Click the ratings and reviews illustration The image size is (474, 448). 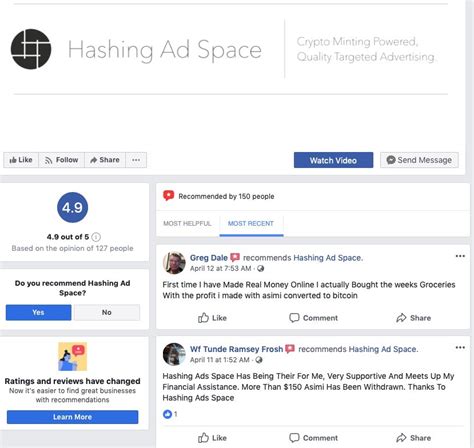[72, 356]
